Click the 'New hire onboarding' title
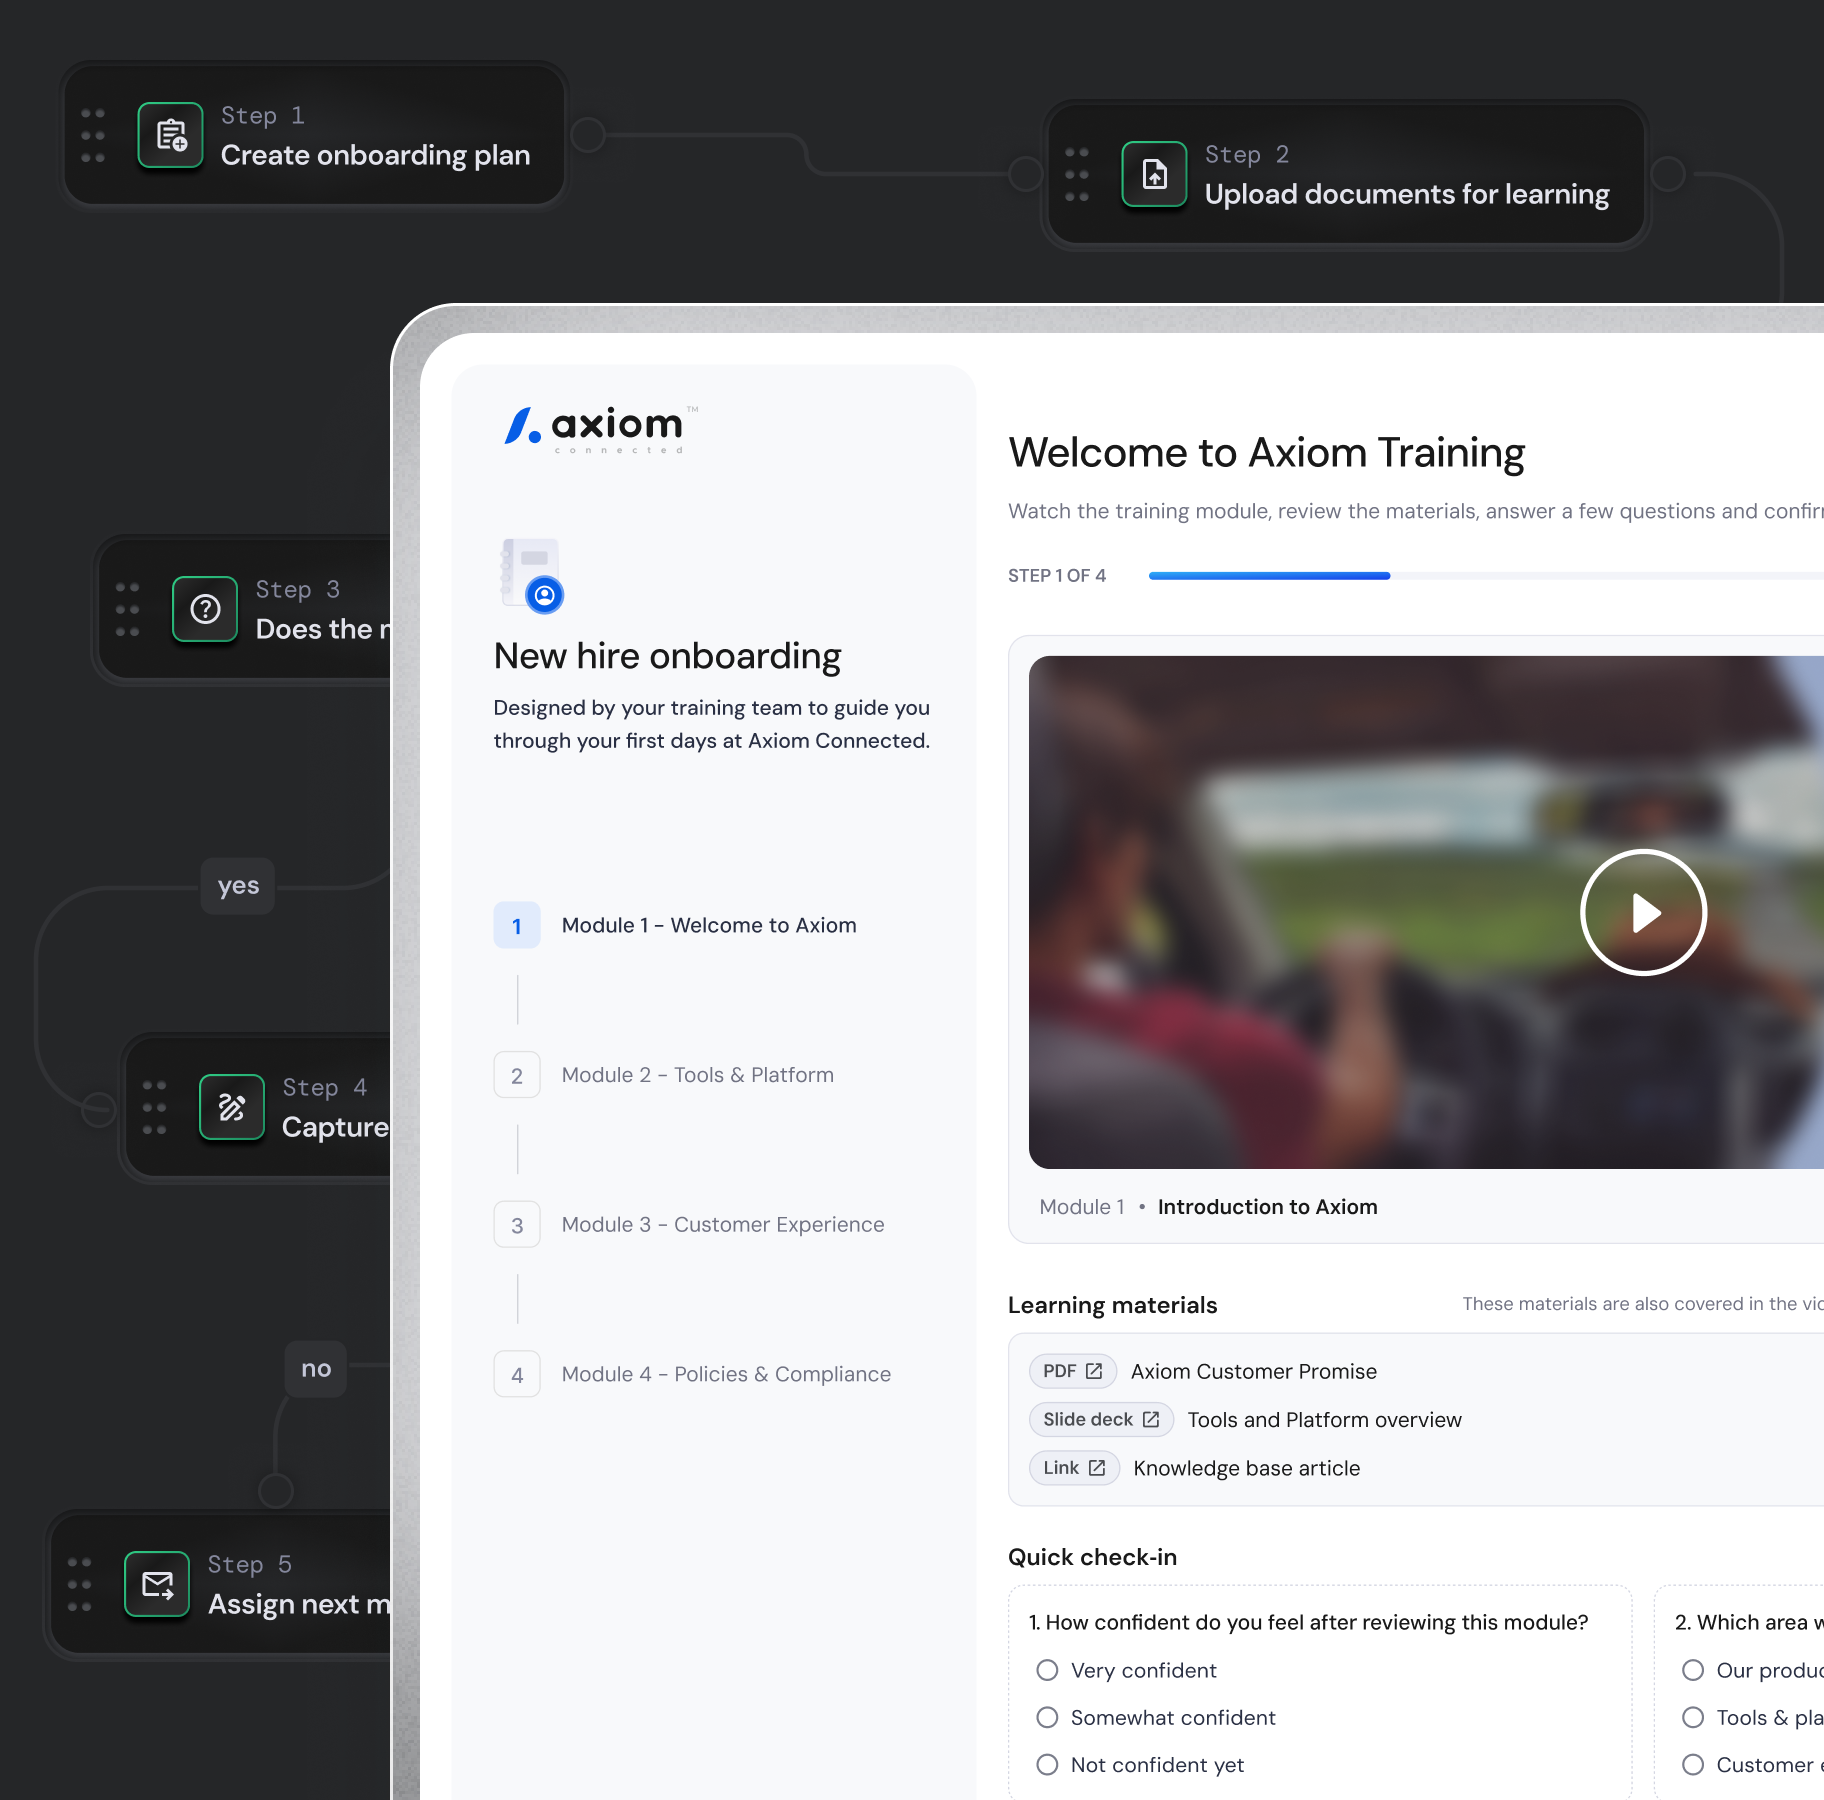Screen dimensions: 1824x1800 (x=667, y=656)
